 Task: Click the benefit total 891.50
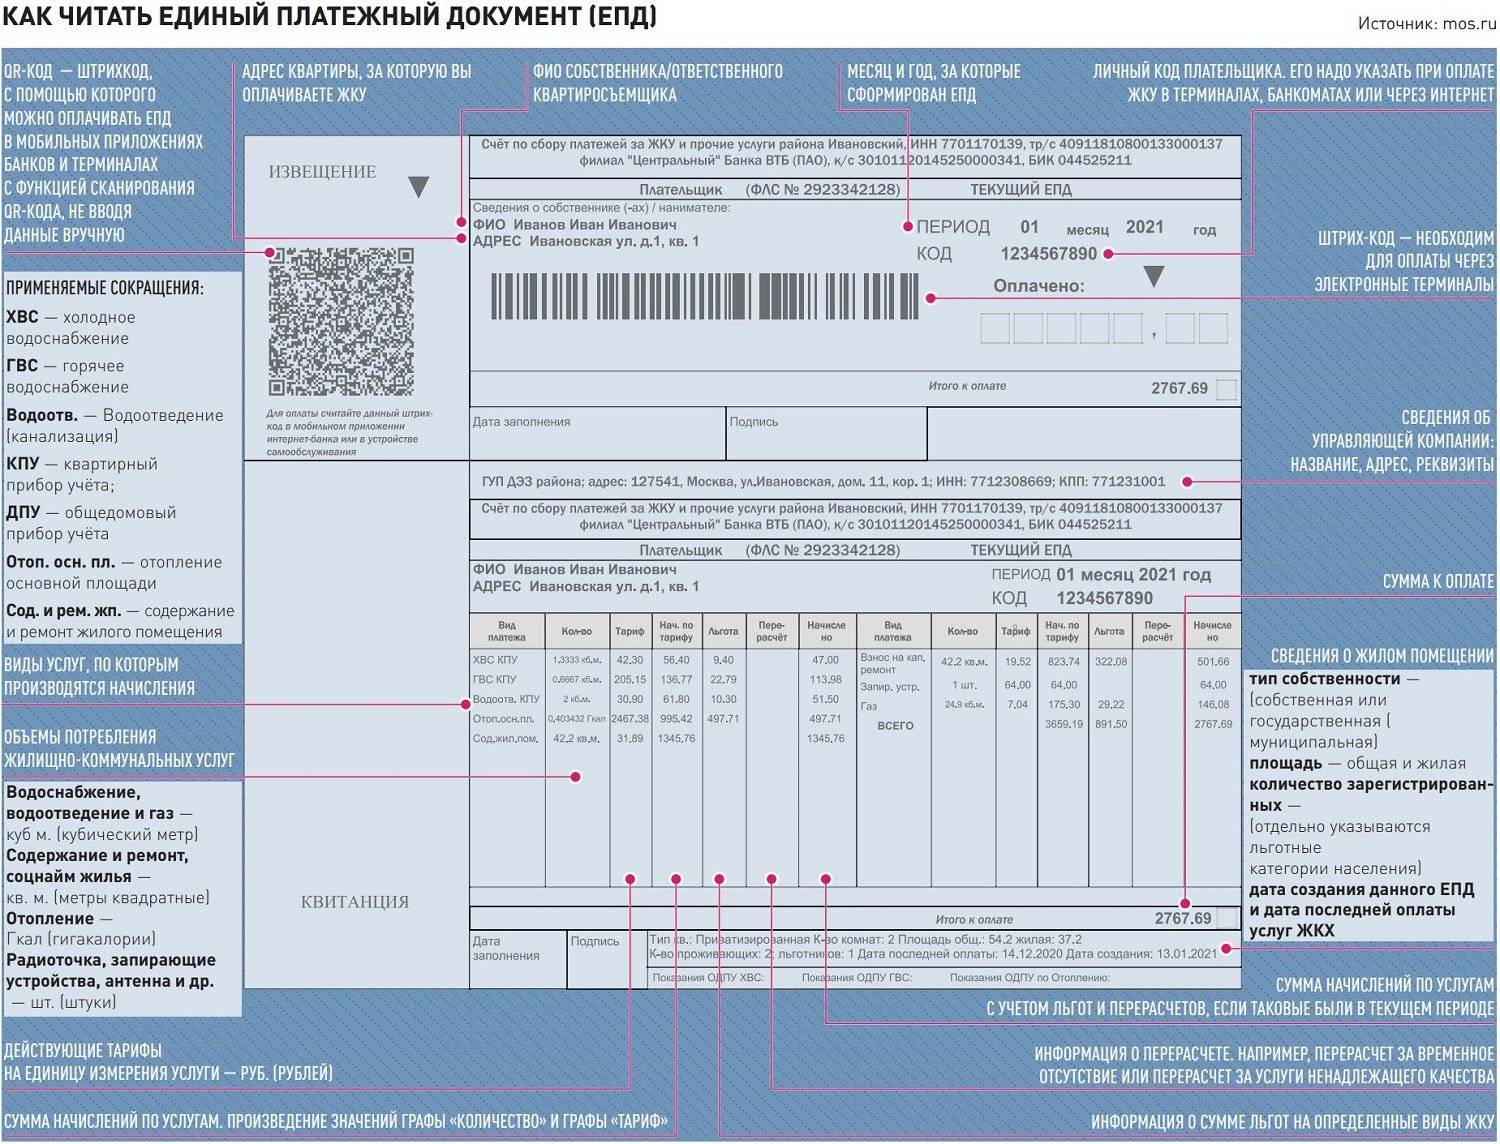point(1111,725)
